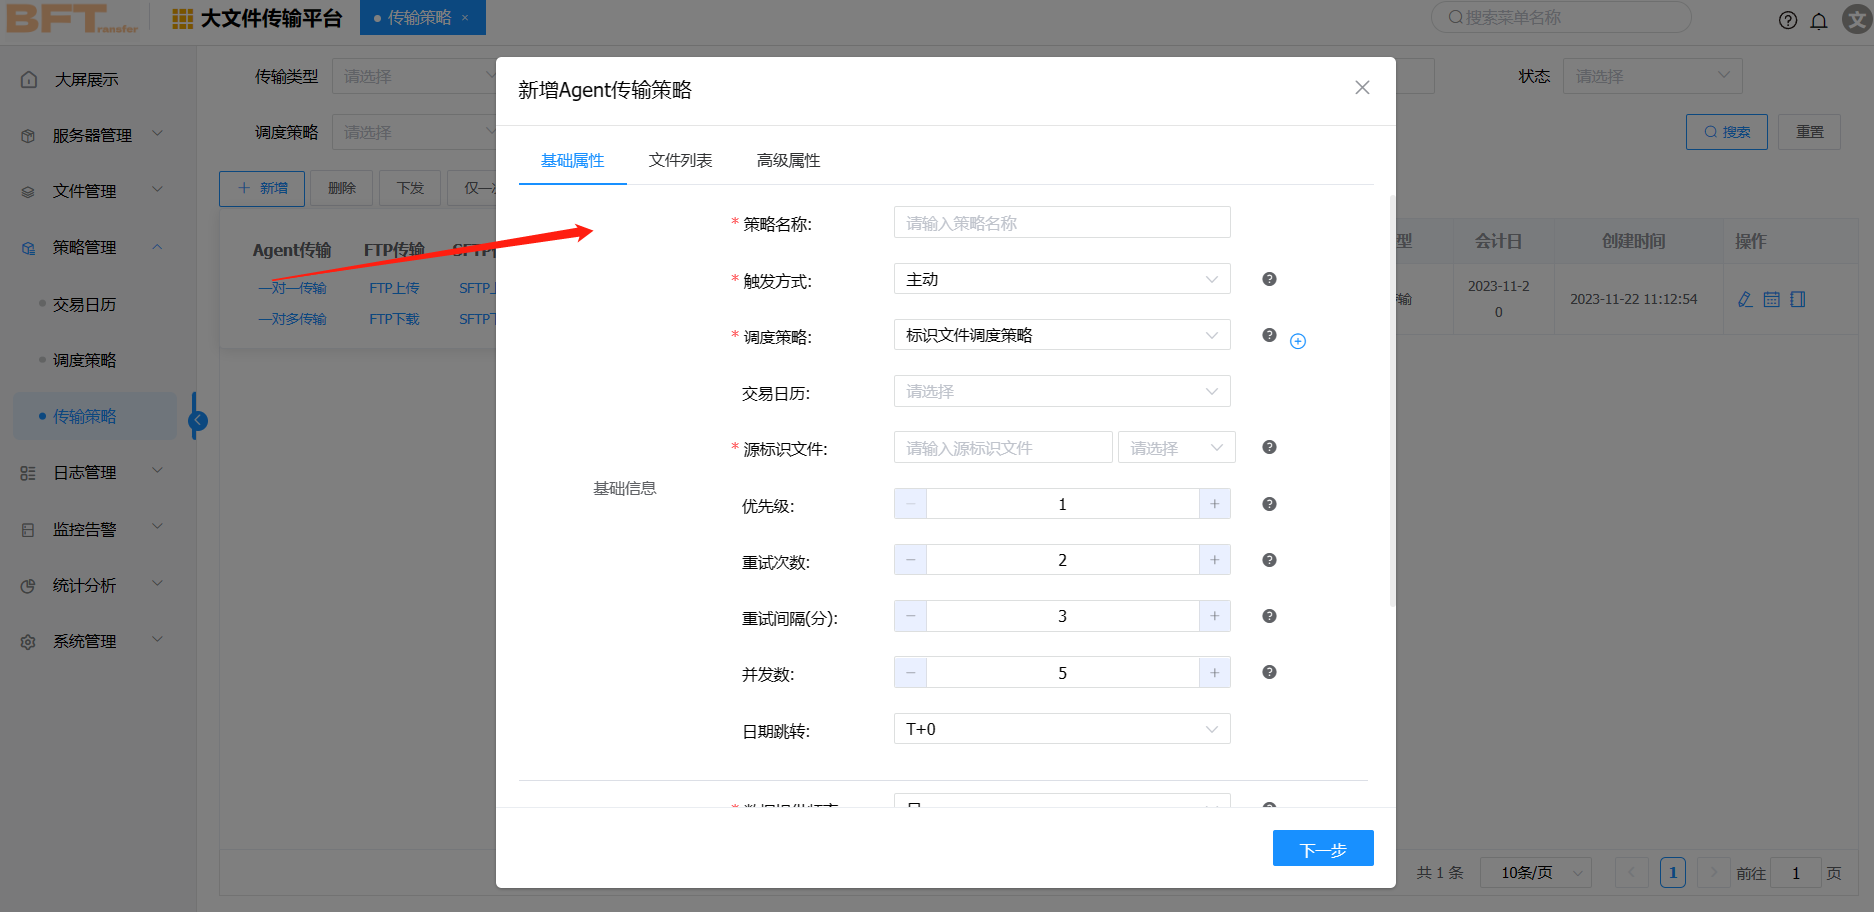Increase 优先级 with the plus button
The width and height of the screenshot is (1874, 912).
click(x=1214, y=504)
